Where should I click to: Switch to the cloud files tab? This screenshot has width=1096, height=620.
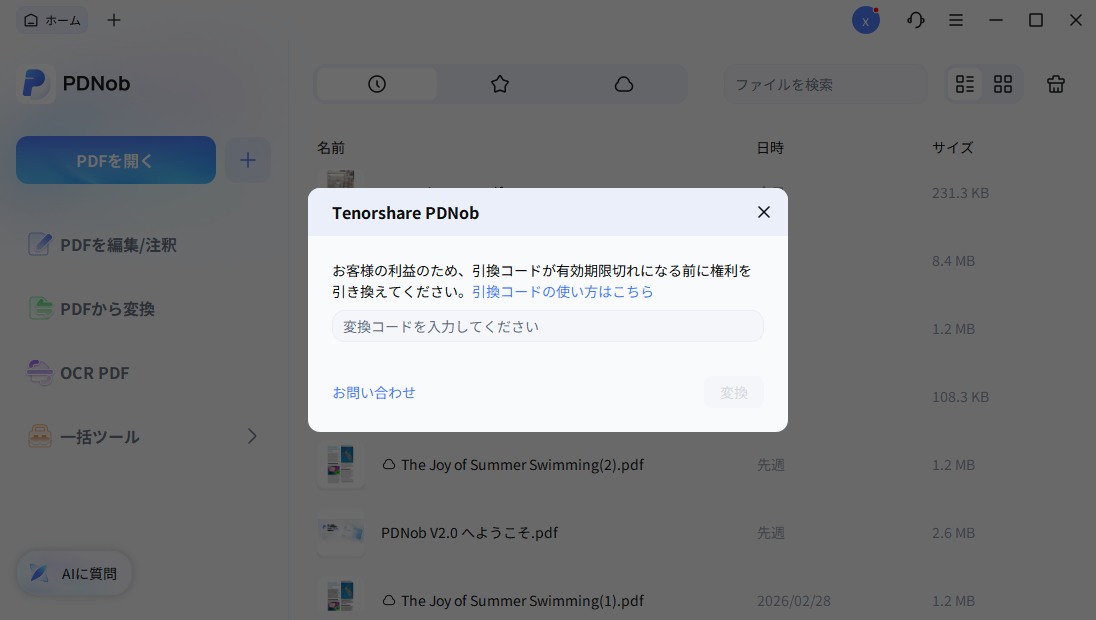(624, 84)
